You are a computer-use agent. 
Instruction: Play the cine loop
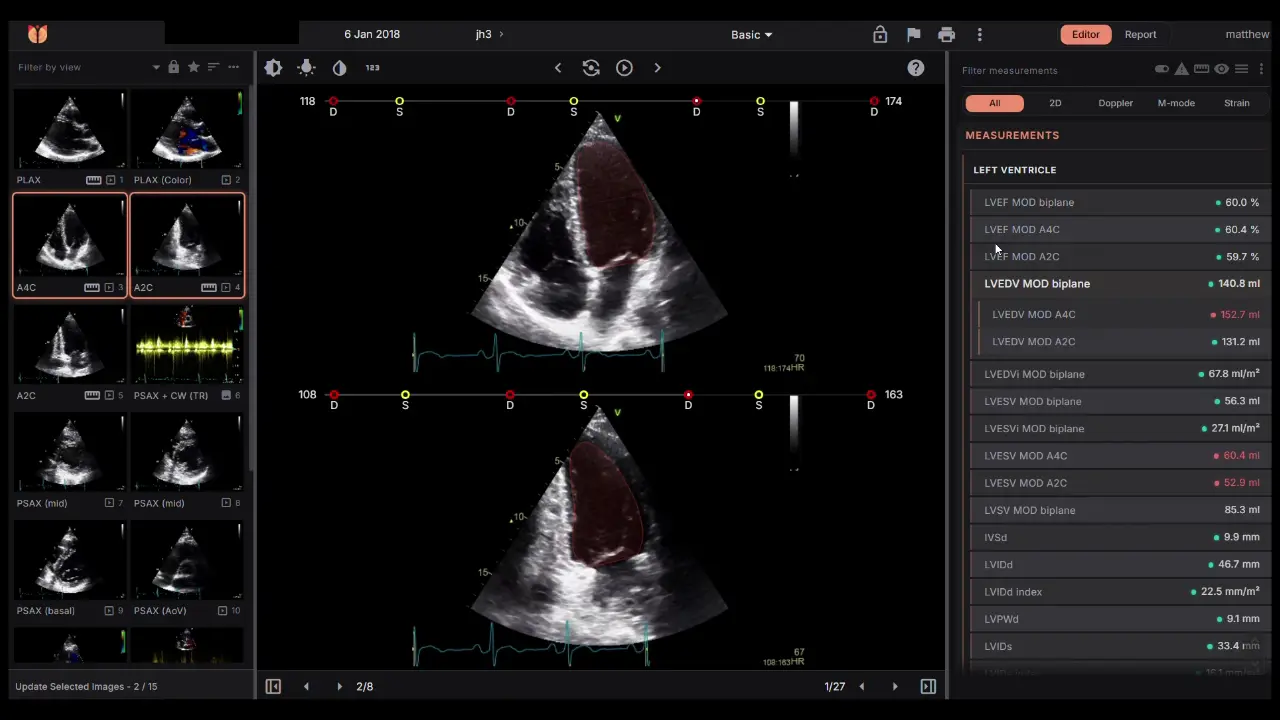pos(624,68)
